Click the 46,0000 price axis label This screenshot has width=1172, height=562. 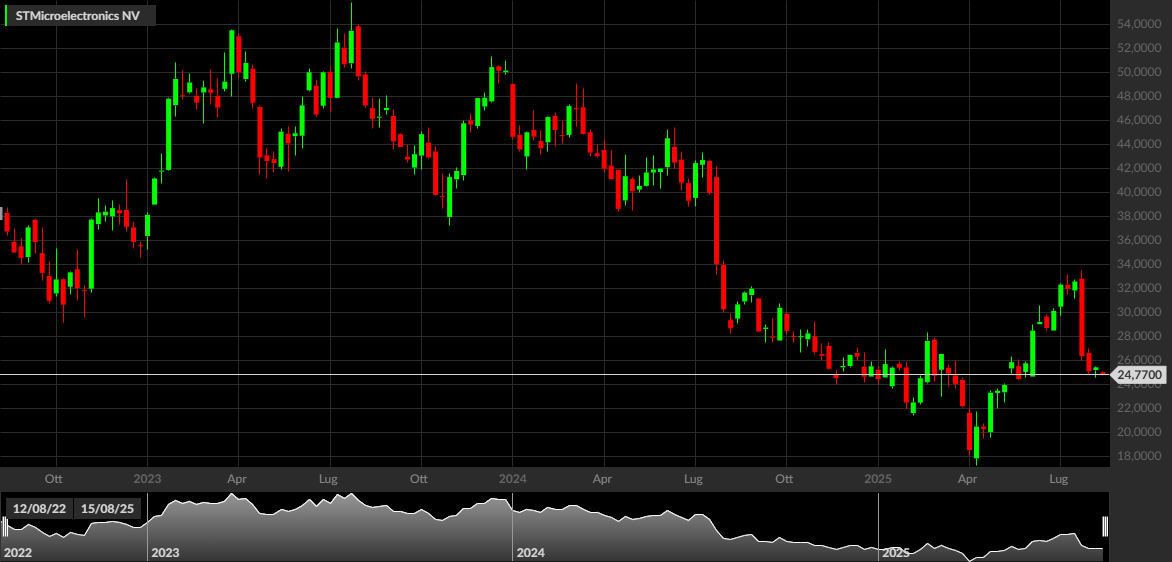coord(1139,120)
